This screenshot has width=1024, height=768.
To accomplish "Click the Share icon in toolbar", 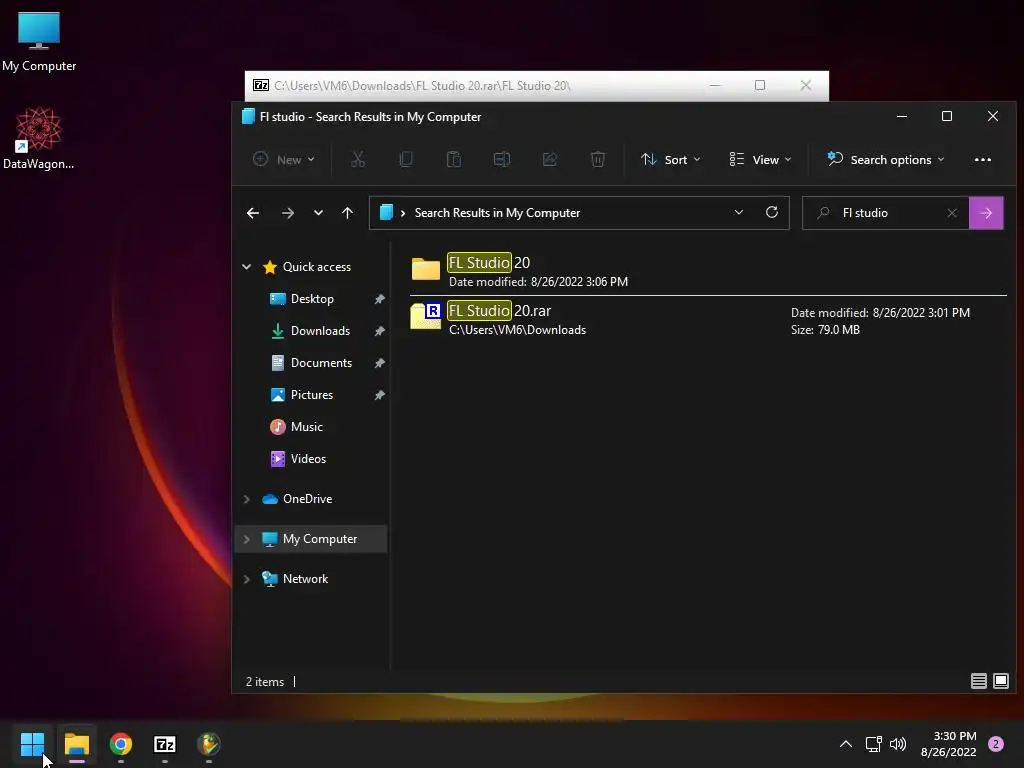I will [x=550, y=159].
